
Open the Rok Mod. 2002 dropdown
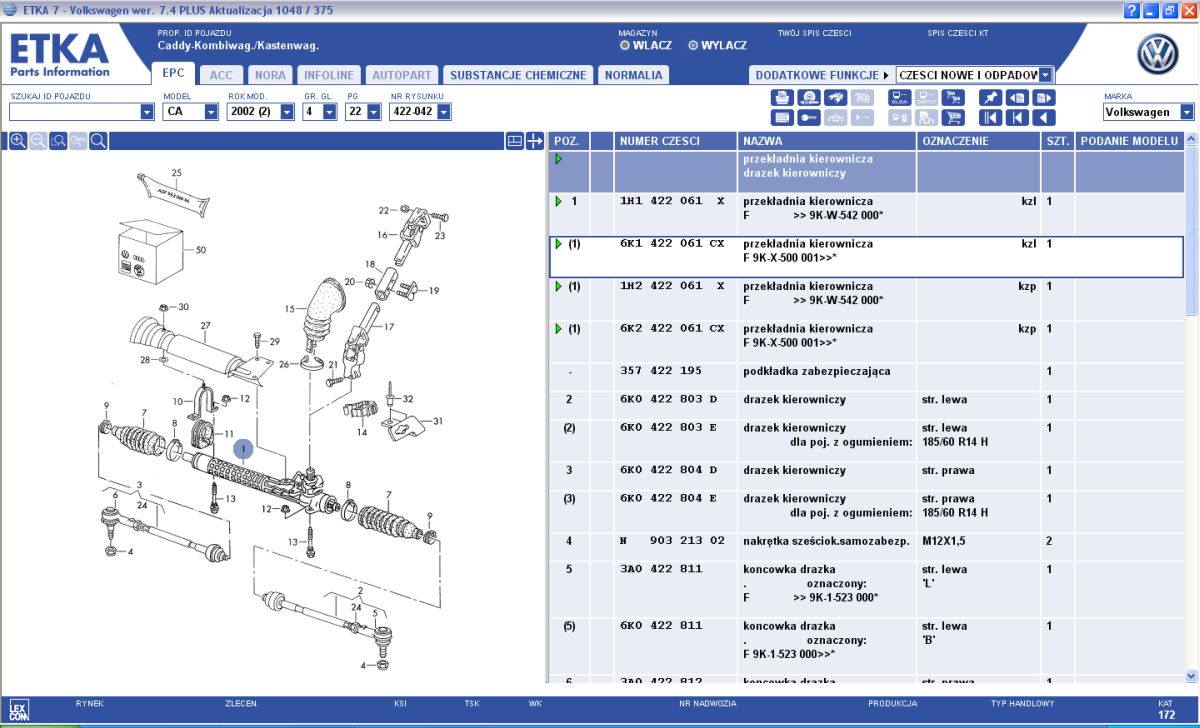coord(287,112)
